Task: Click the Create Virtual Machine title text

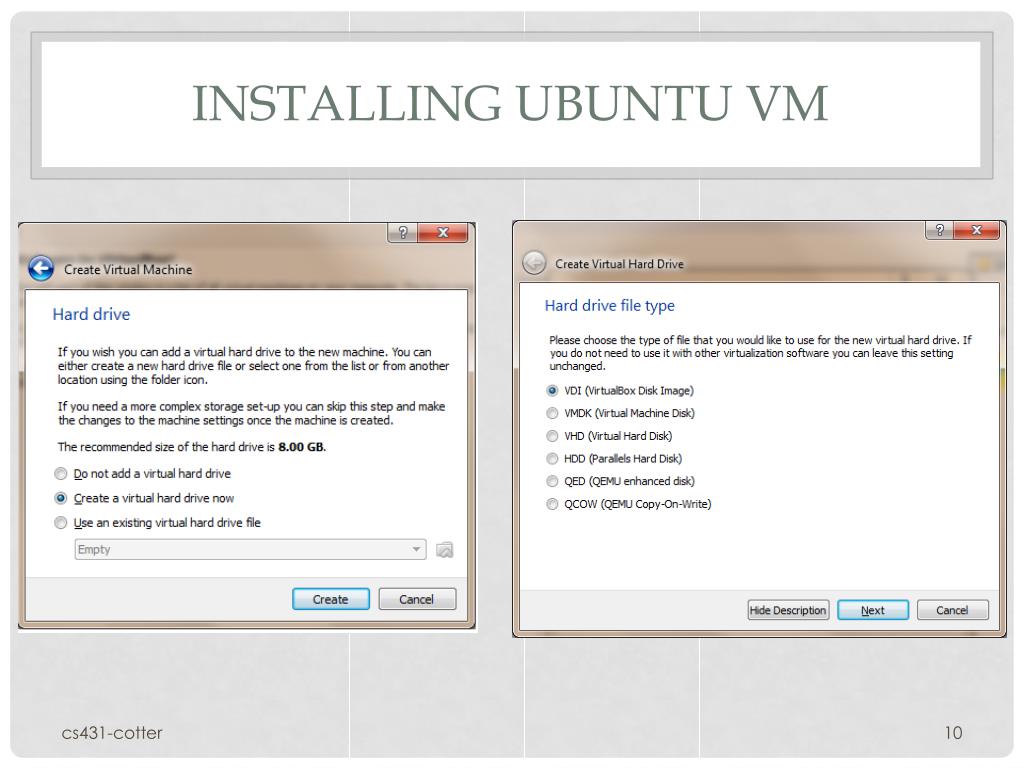Action: (x=128, y=269)
